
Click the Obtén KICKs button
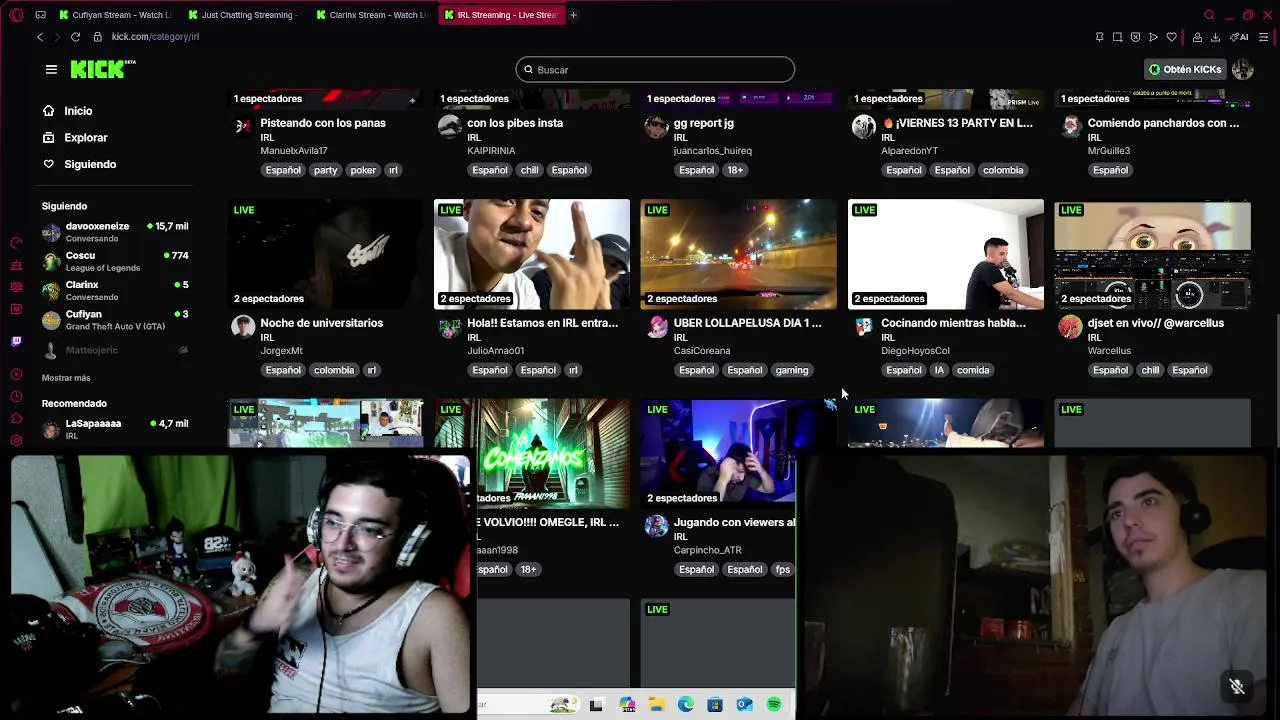(x=1185, y=69)
